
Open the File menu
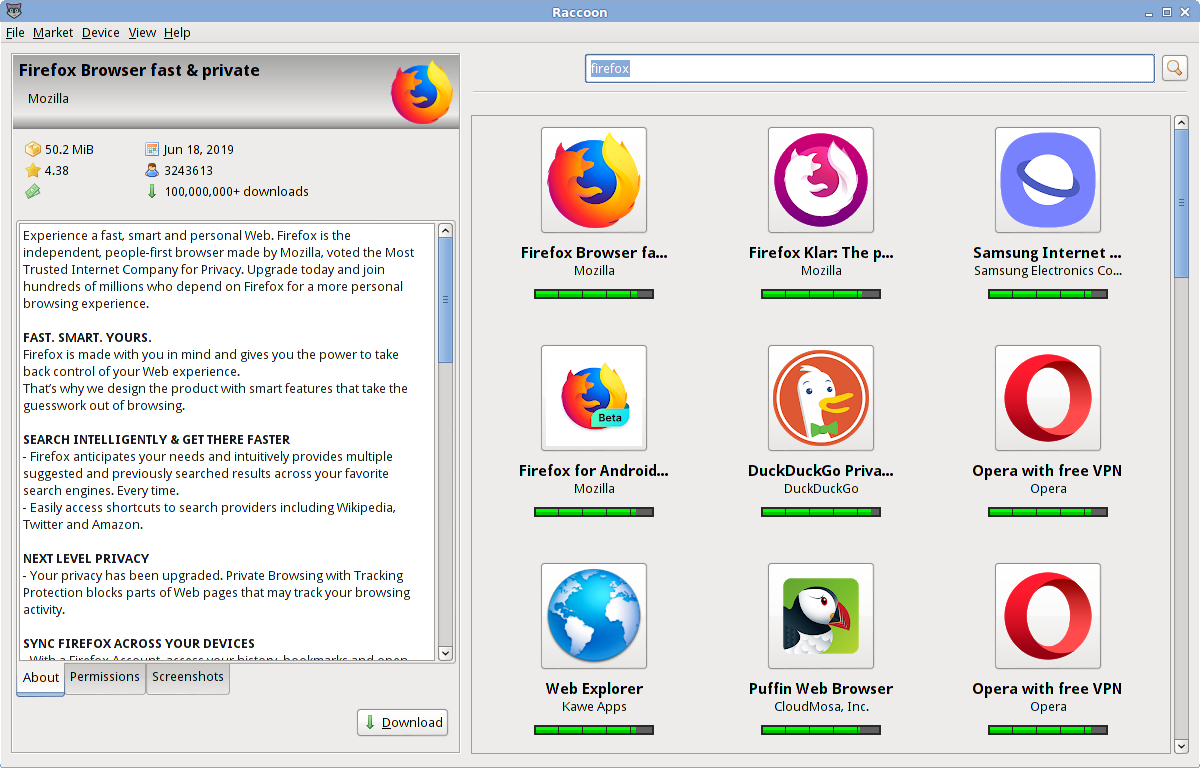click(x=15, y=33)
